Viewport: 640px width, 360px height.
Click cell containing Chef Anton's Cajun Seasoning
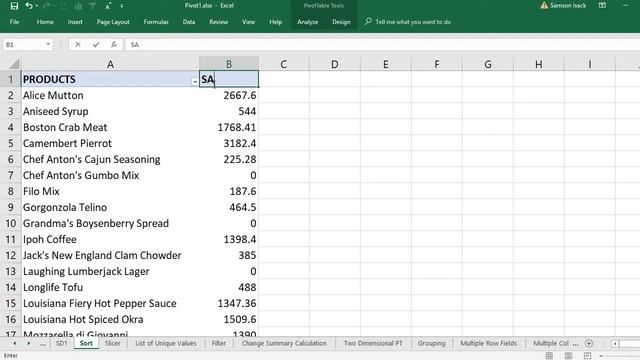pos(110,159)
